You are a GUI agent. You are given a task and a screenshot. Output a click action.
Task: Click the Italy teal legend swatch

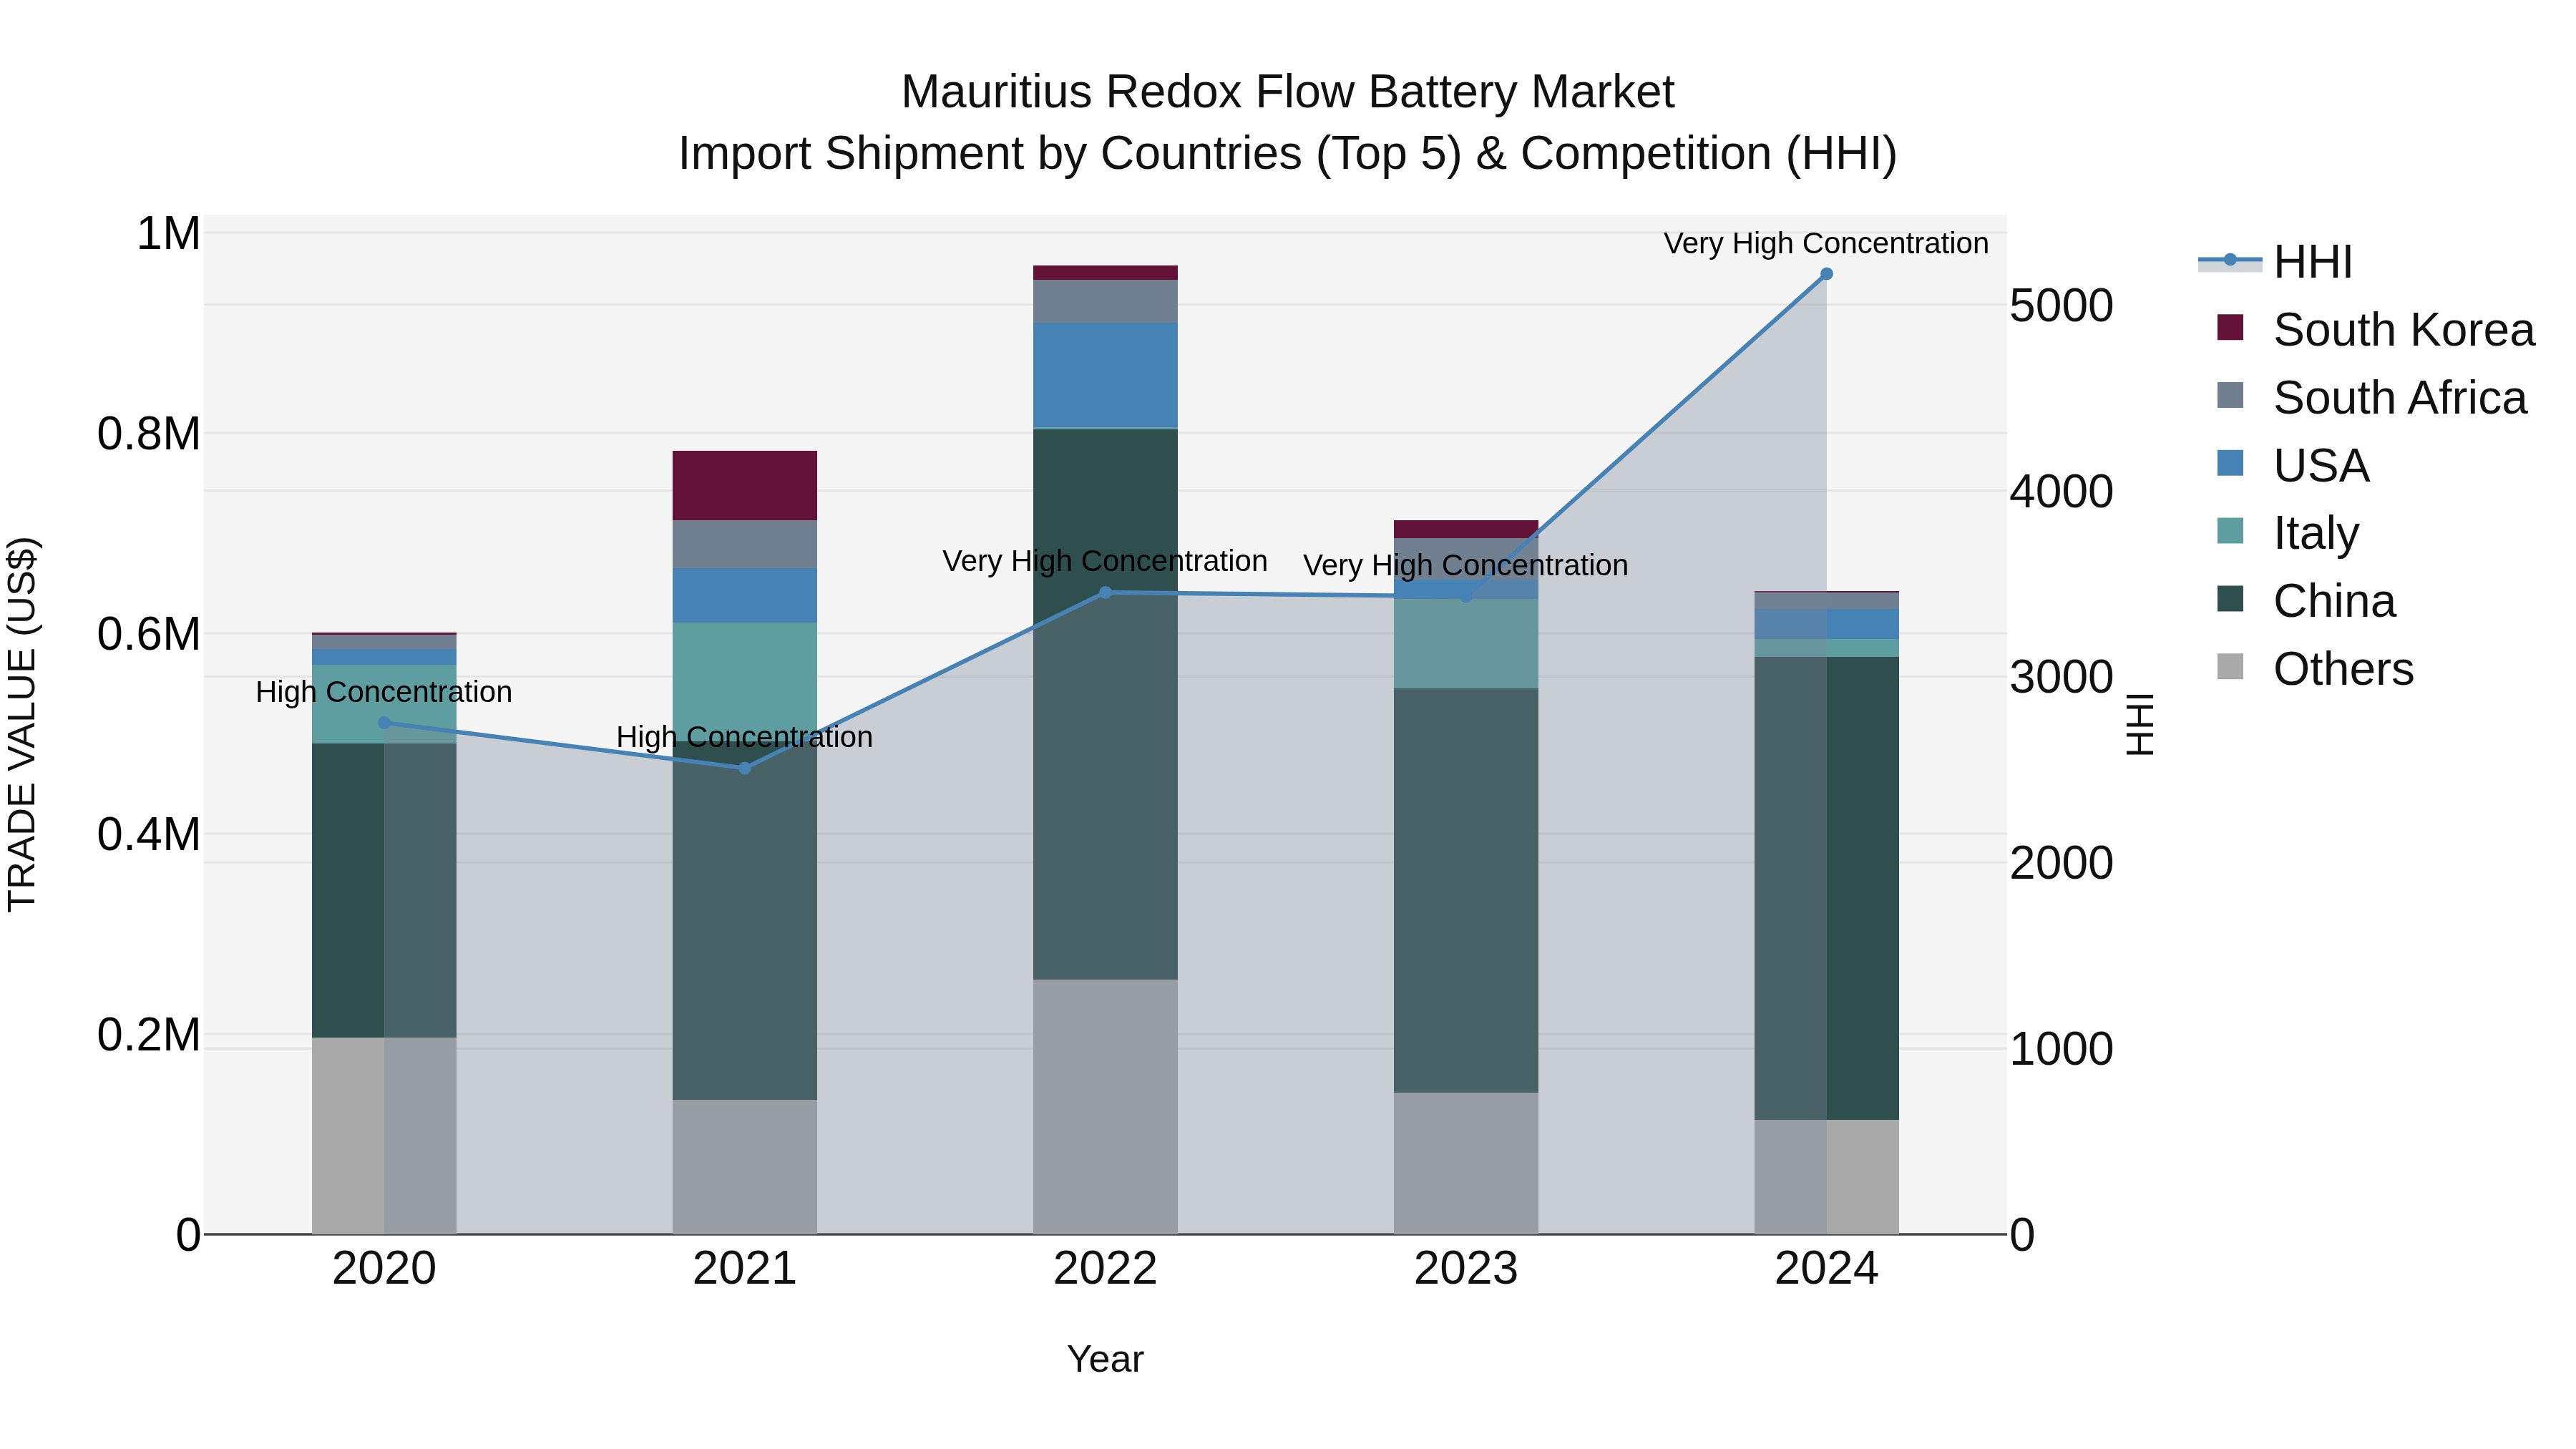[x=2230, y=531]
